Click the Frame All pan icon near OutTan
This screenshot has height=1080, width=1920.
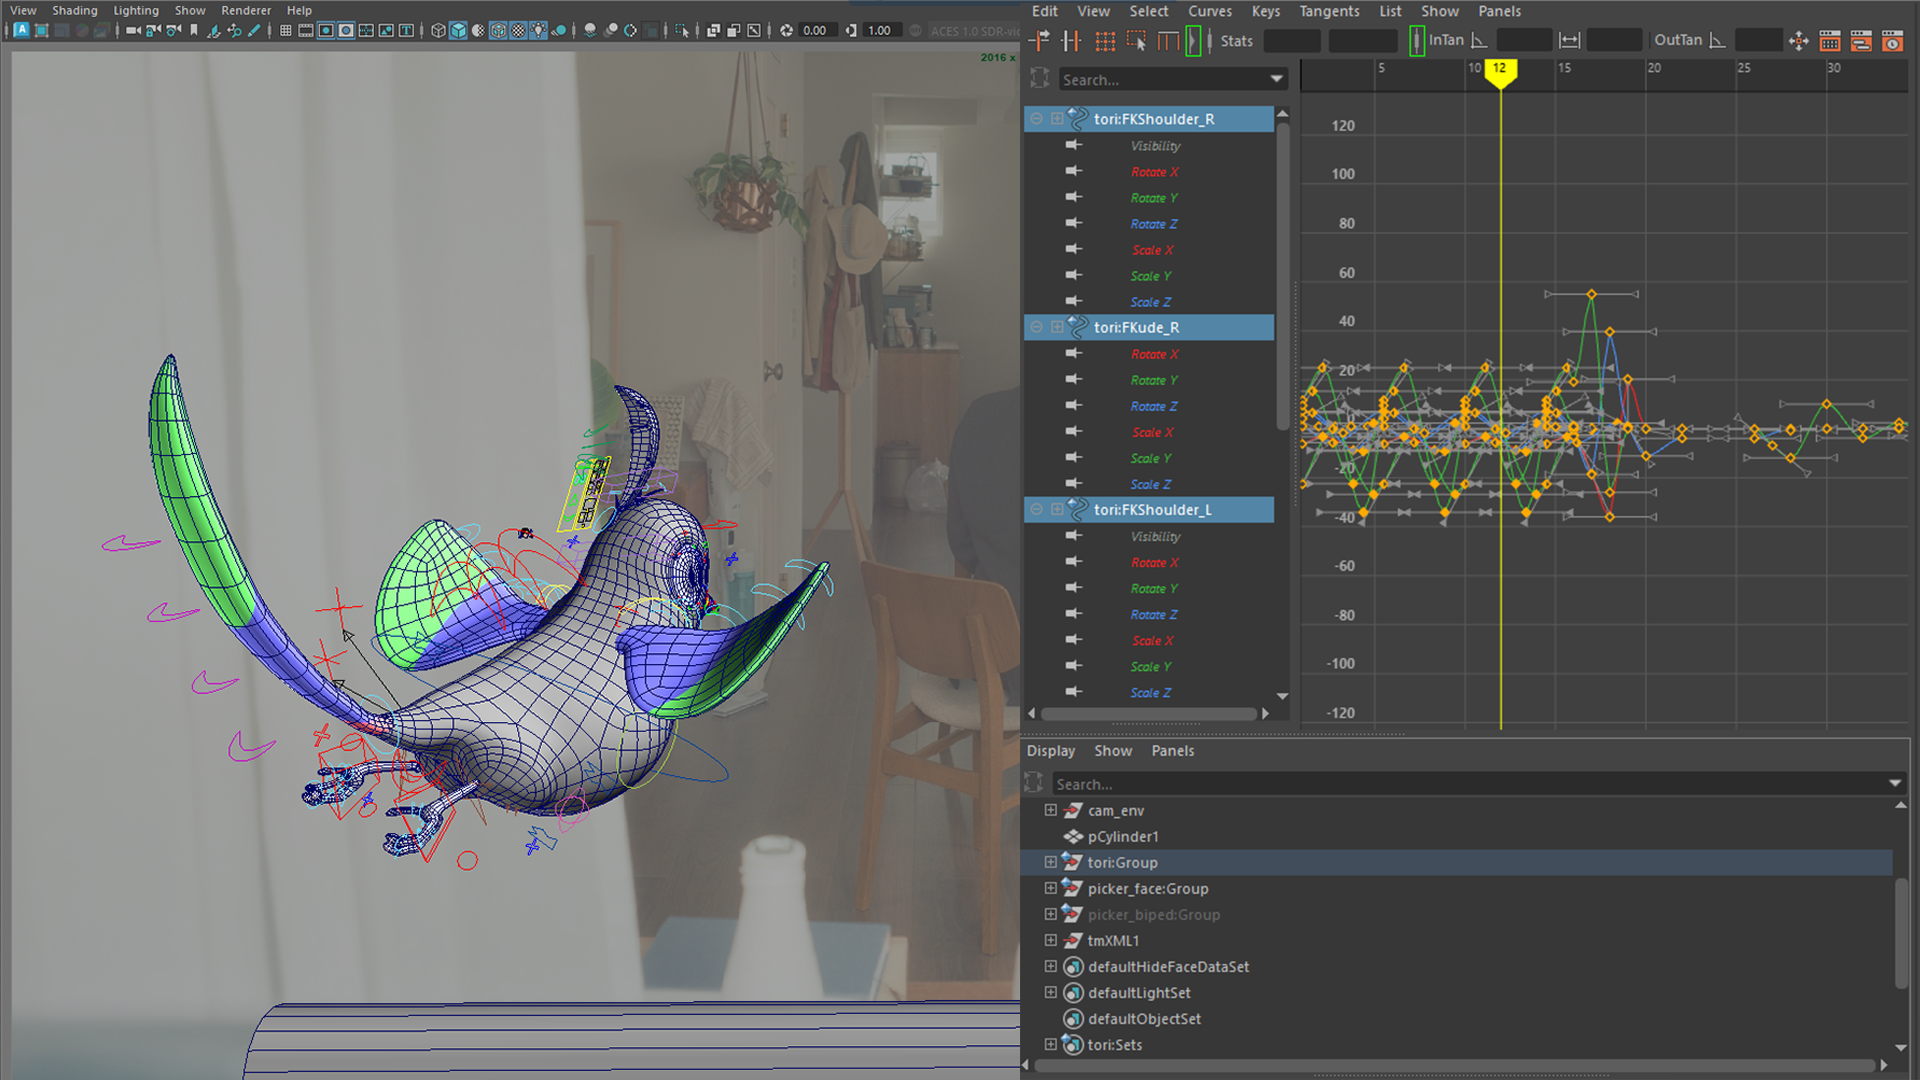[x=1798, y=41]
